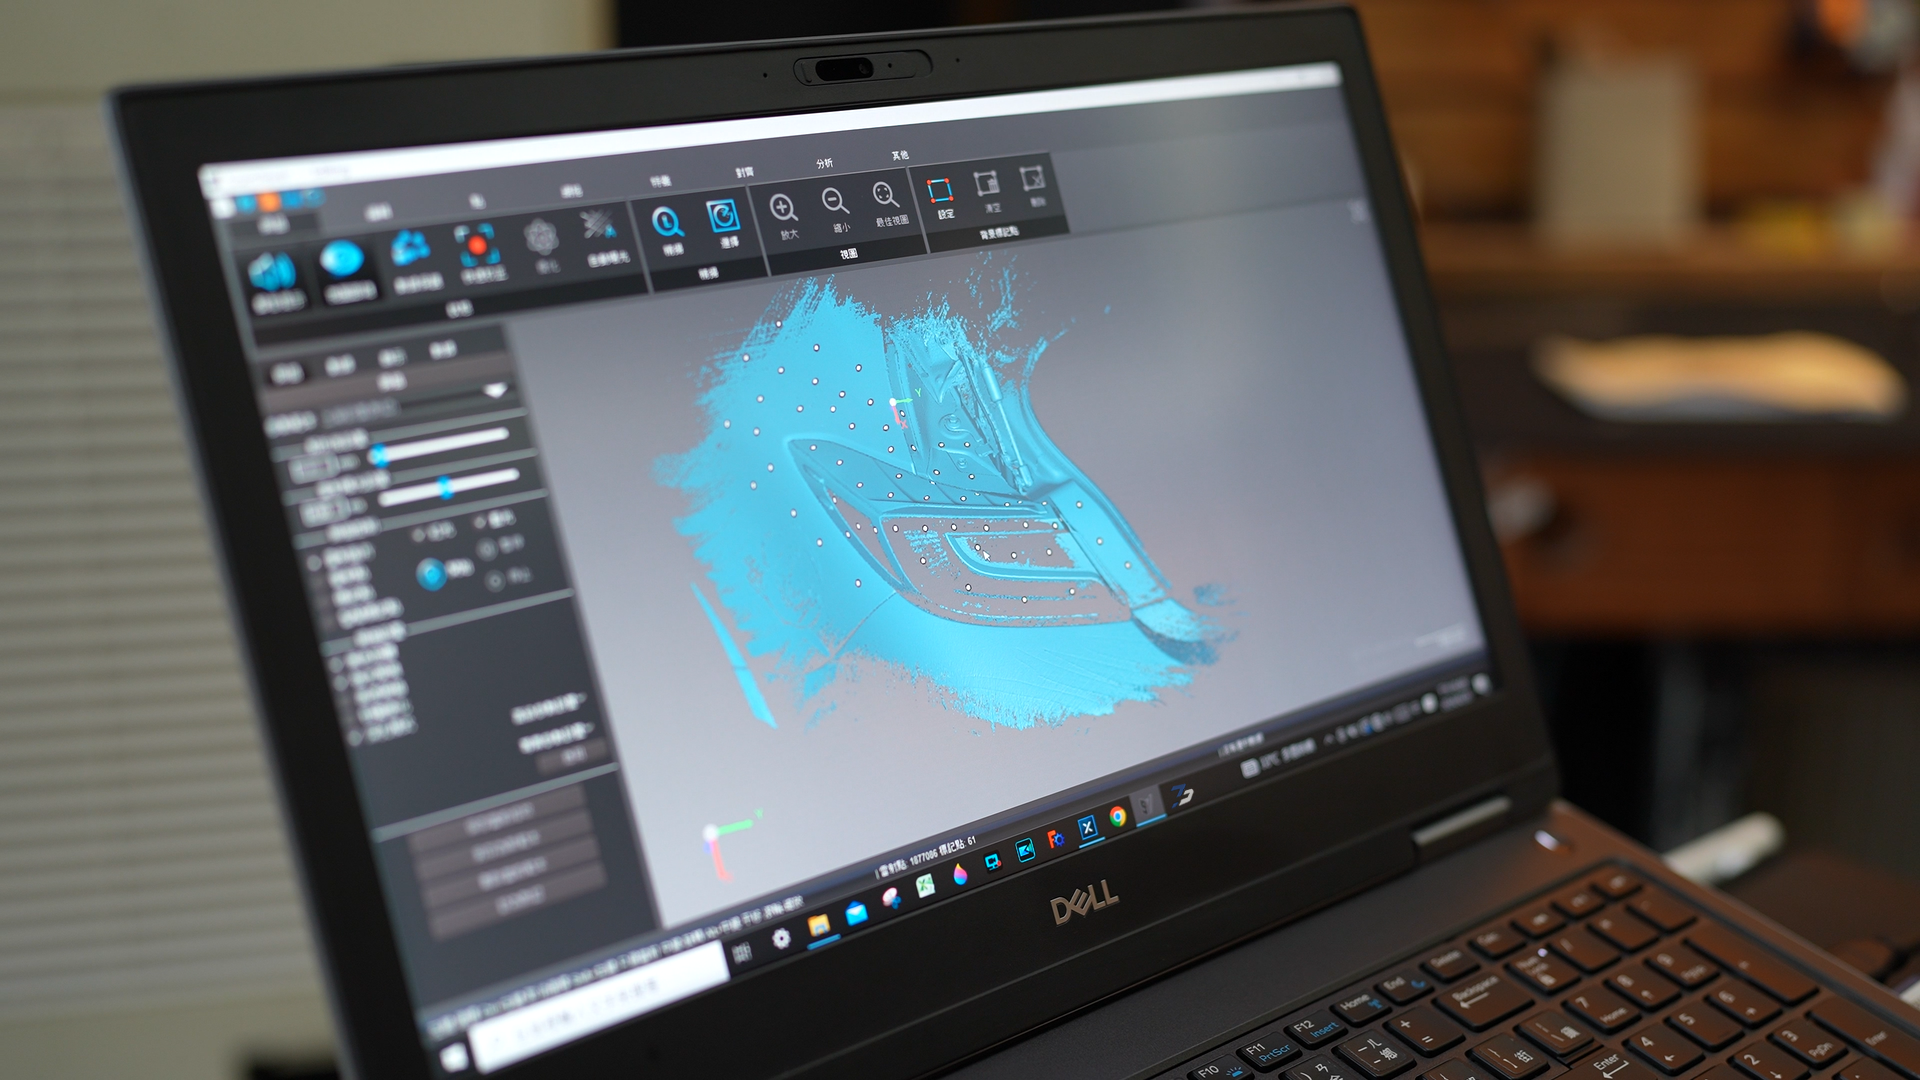Click the 清空 clear markers icon
Viewport: 1920px width, 1080px height.
point(987,184)
